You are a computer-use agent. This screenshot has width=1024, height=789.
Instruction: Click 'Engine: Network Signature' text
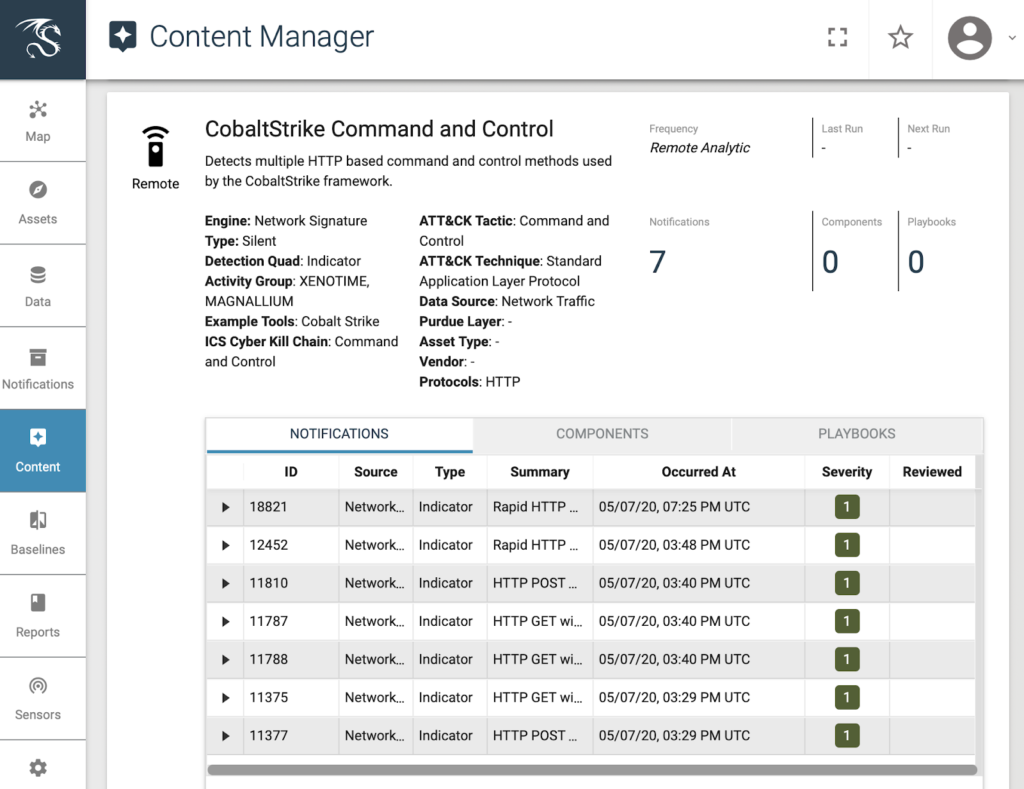coord(286,221)
